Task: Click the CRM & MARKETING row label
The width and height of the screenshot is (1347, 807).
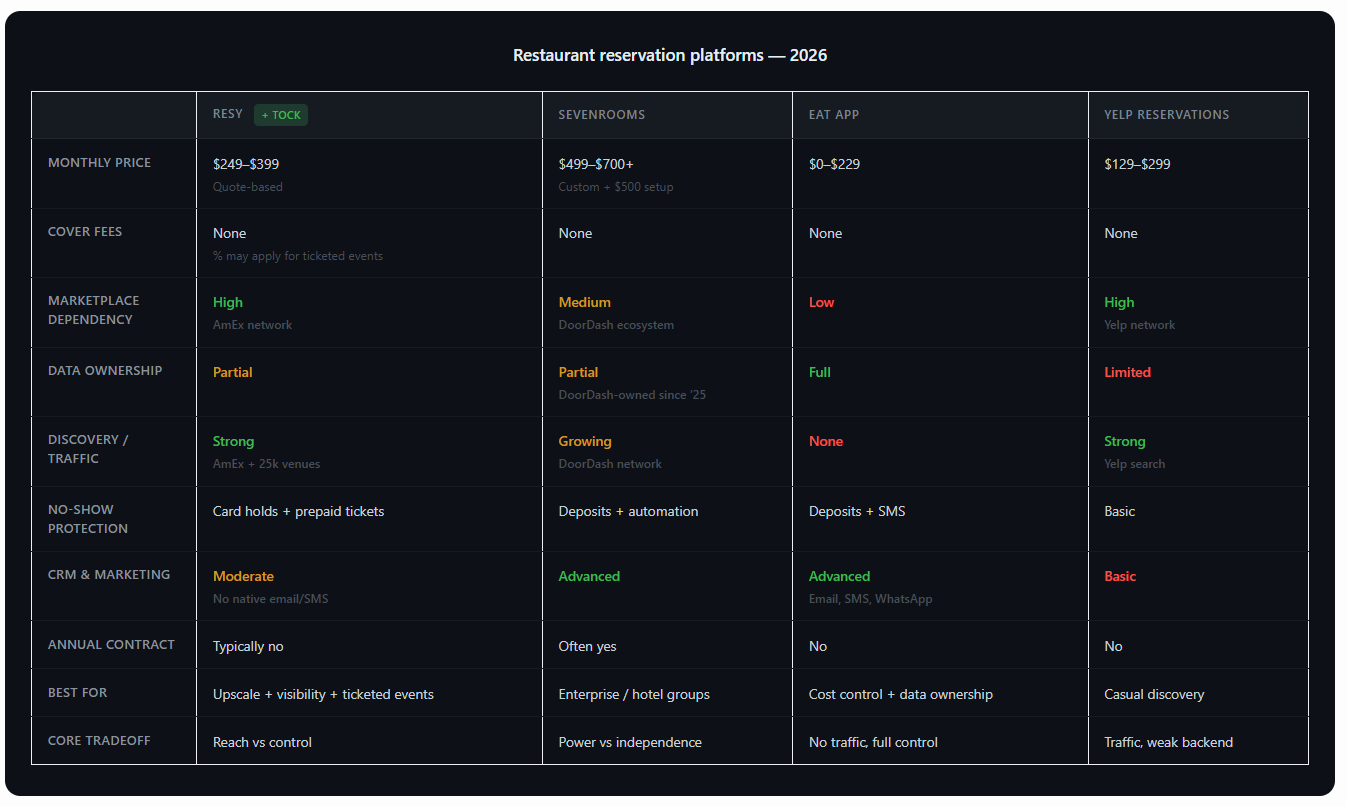Action: click(x=109, y=575)
